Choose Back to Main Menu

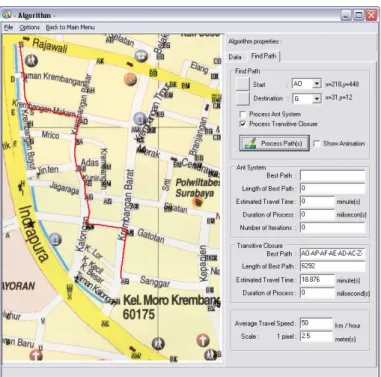(70, 27)
